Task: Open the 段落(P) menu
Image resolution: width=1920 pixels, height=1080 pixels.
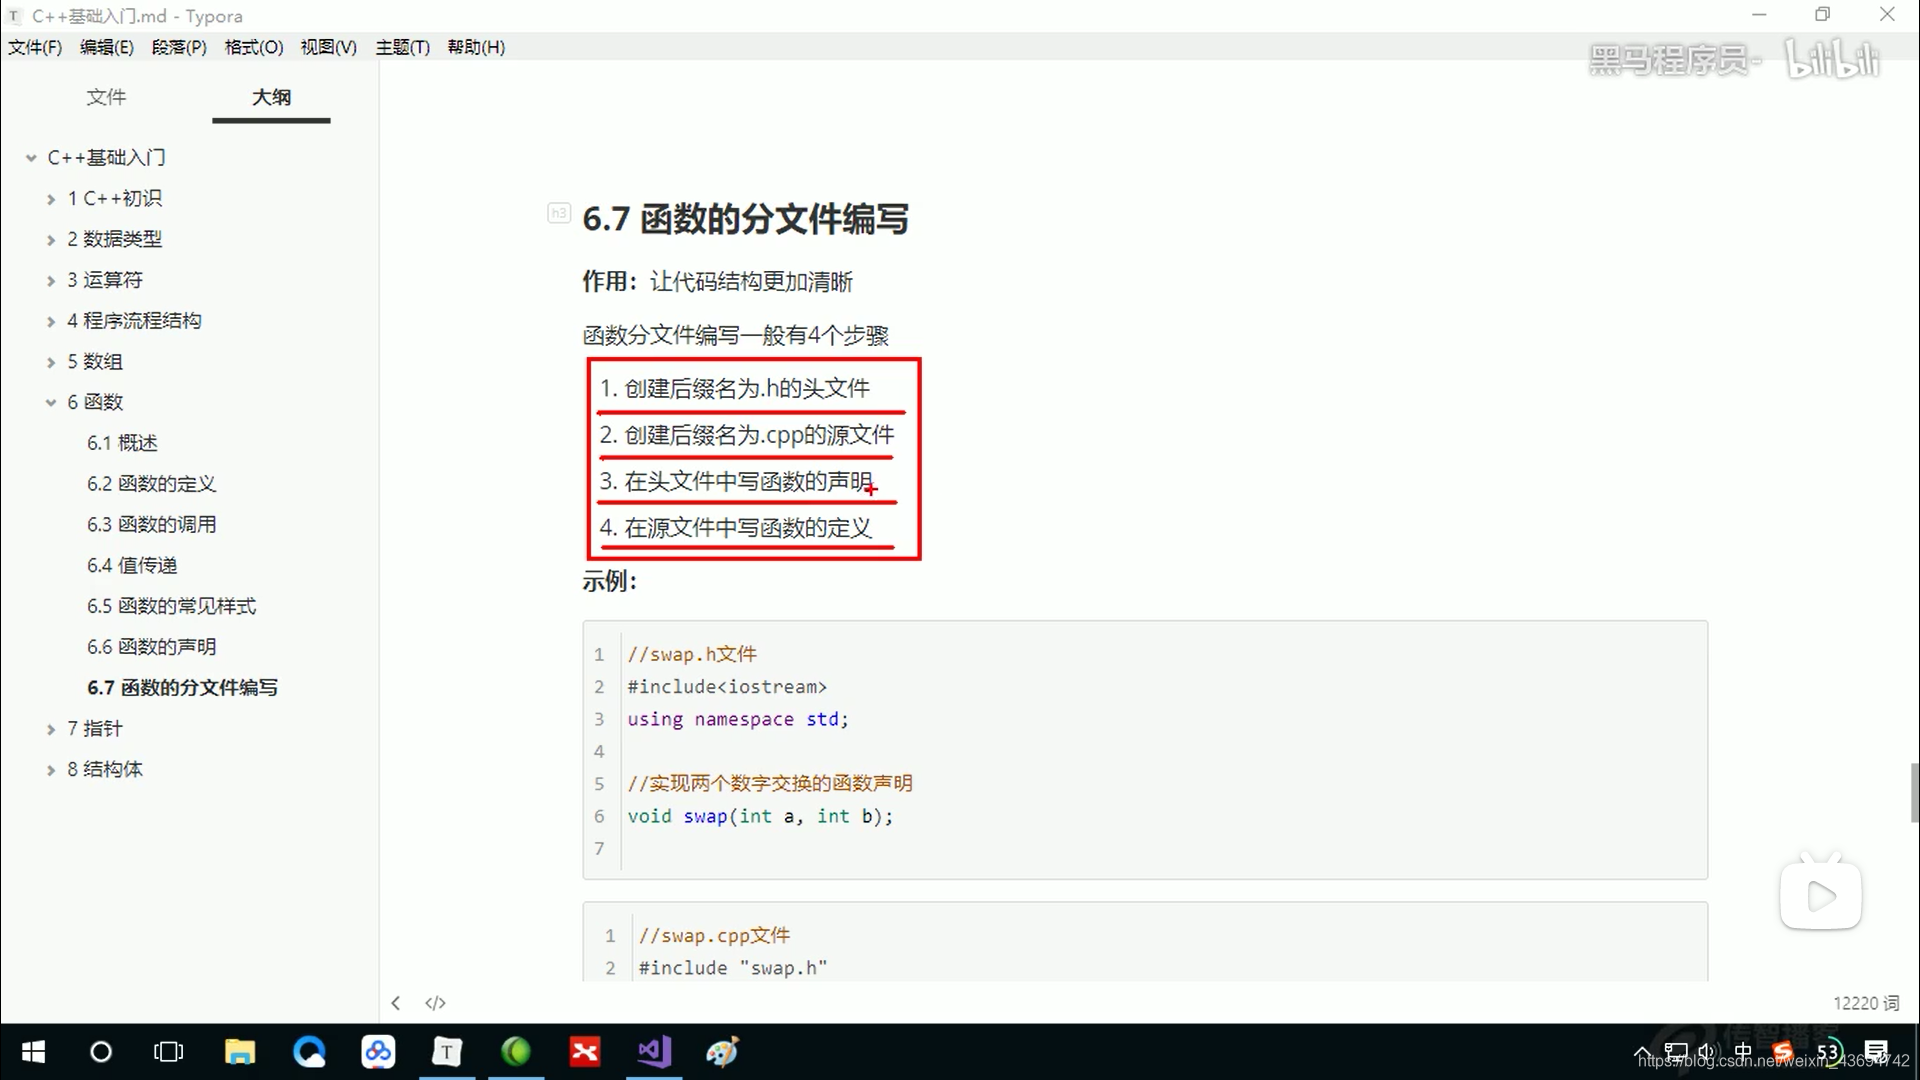Action: point(179,47)
